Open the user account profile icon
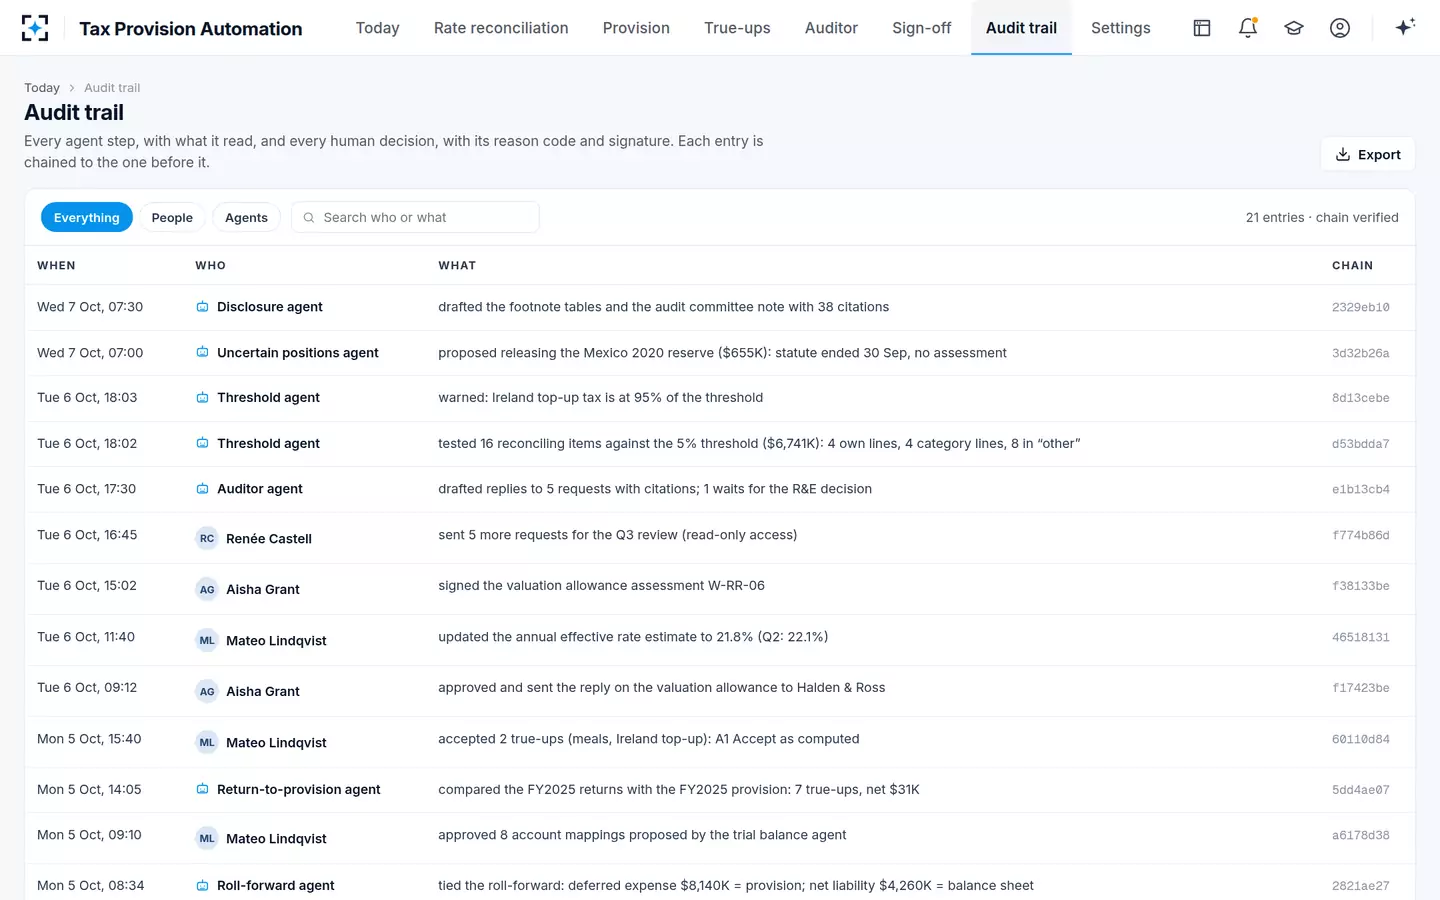1440x900 pixels. tap(1340, 28)
